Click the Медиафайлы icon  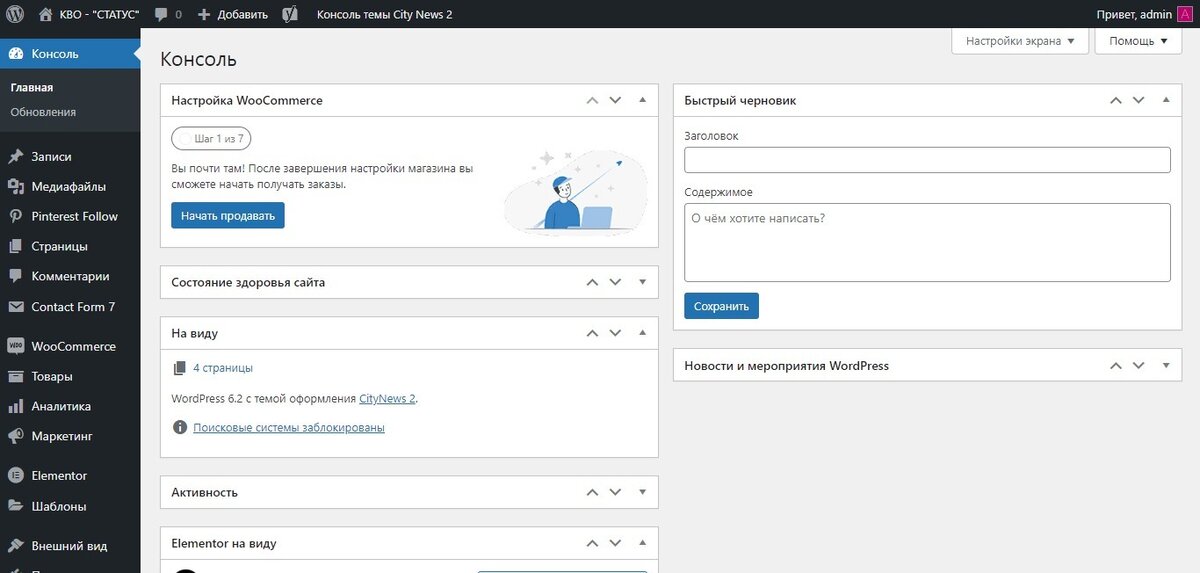[x=15, y=187]
